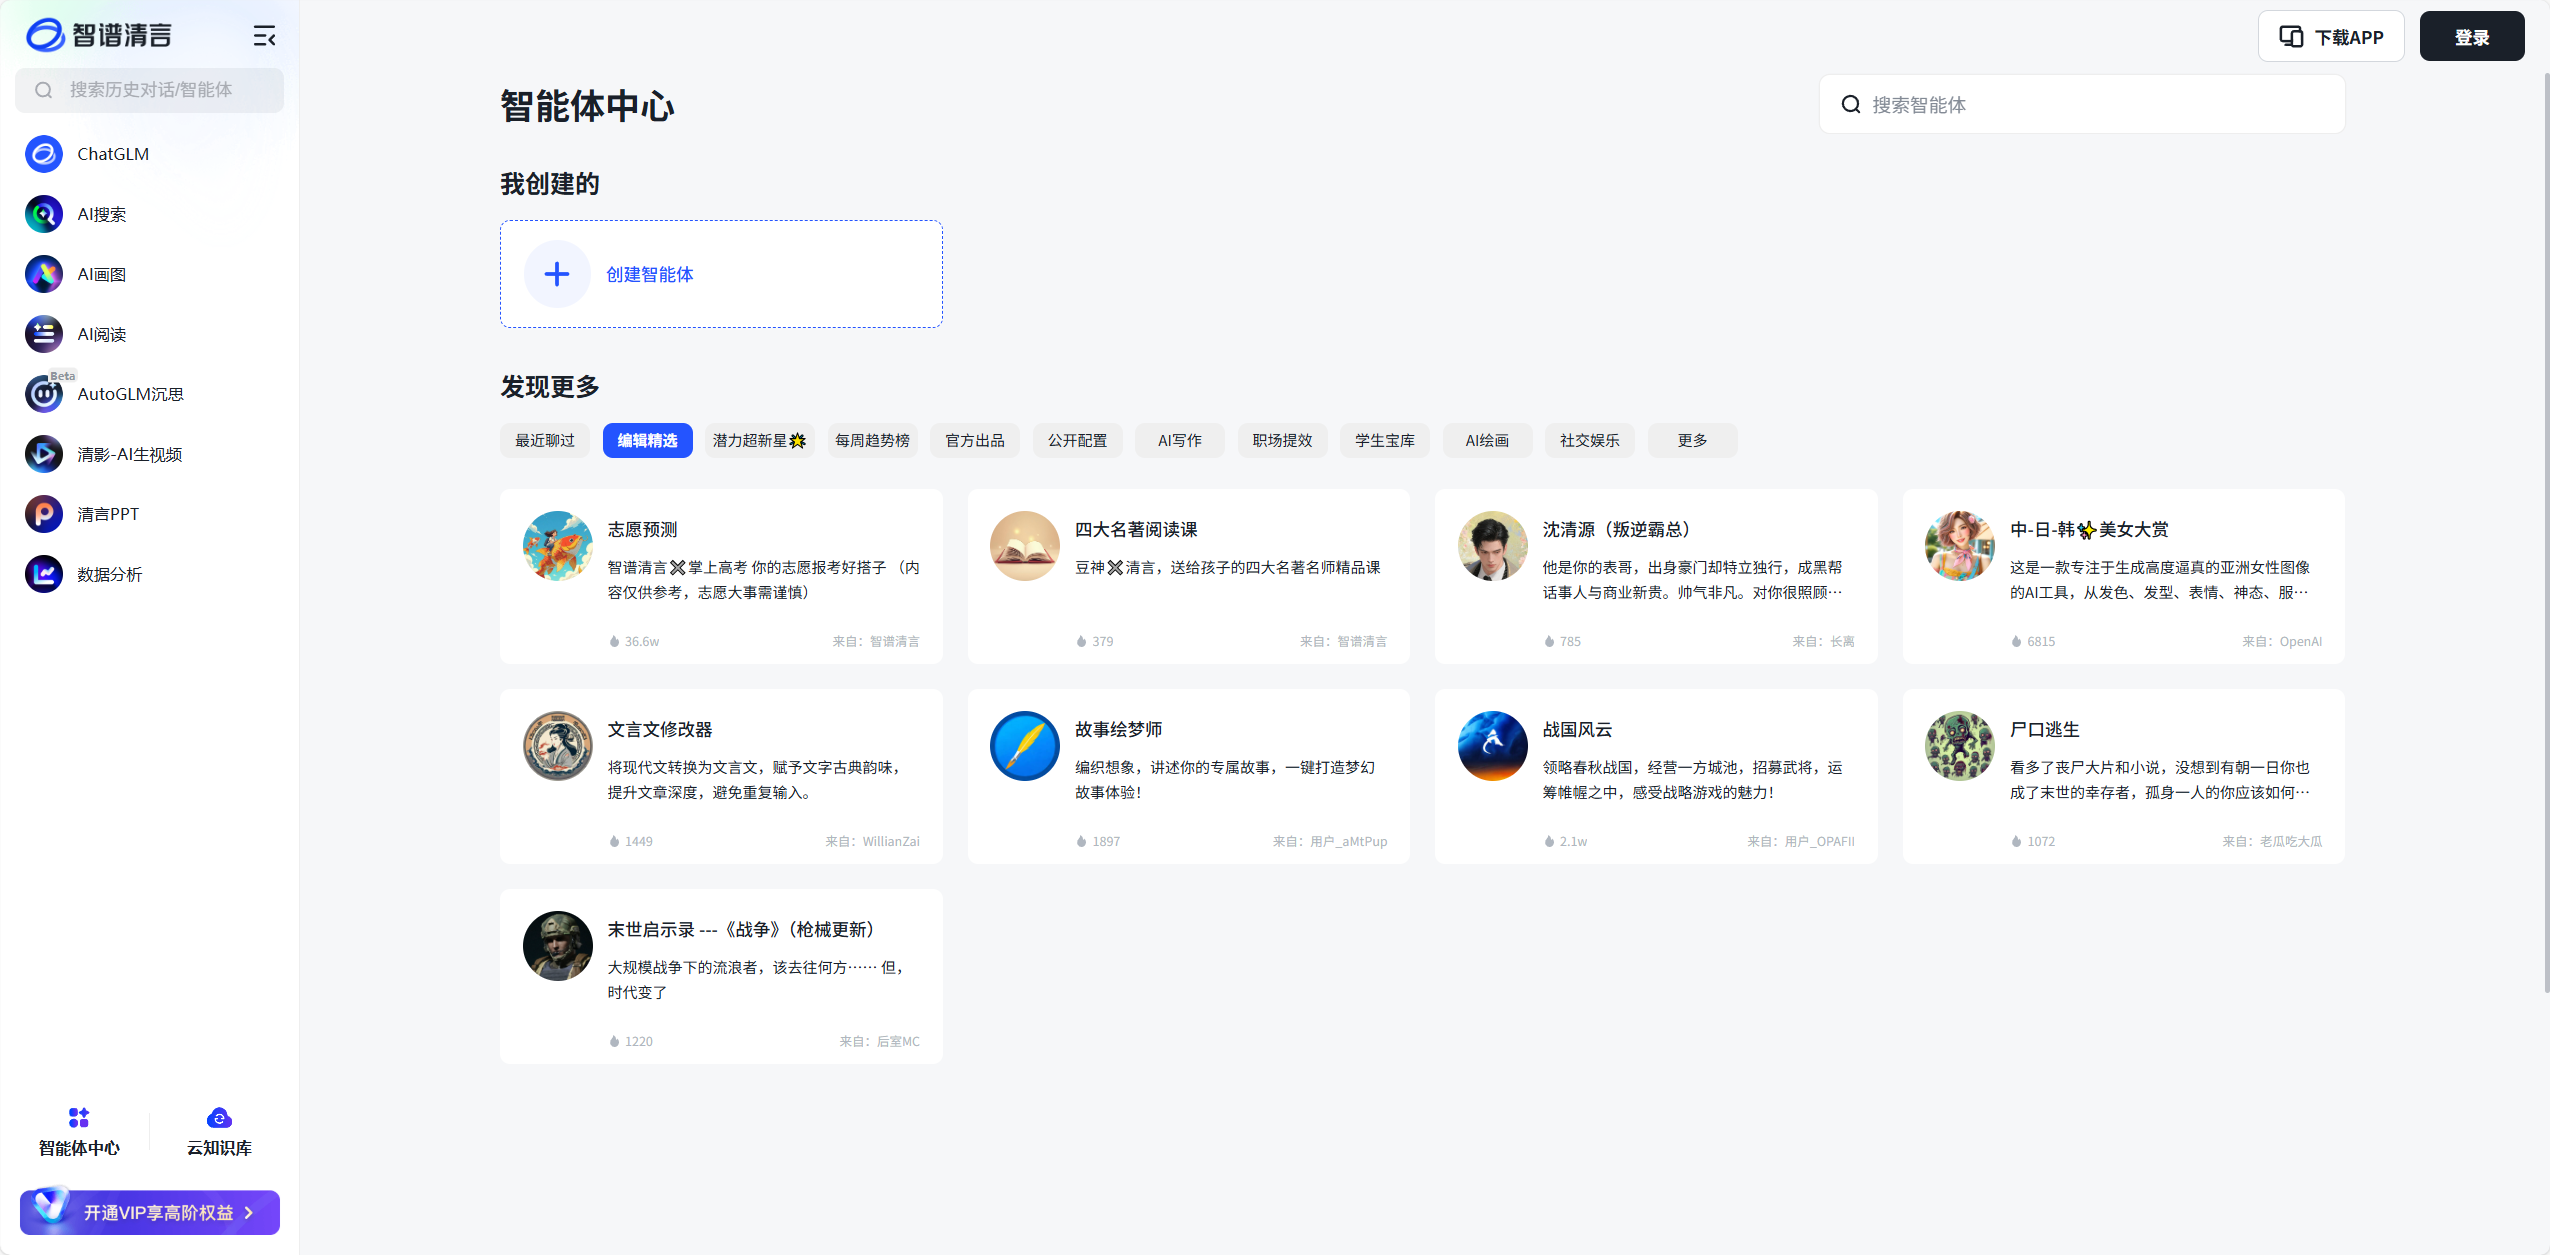Open the AI画图 sidebar icon

[44, 274]
